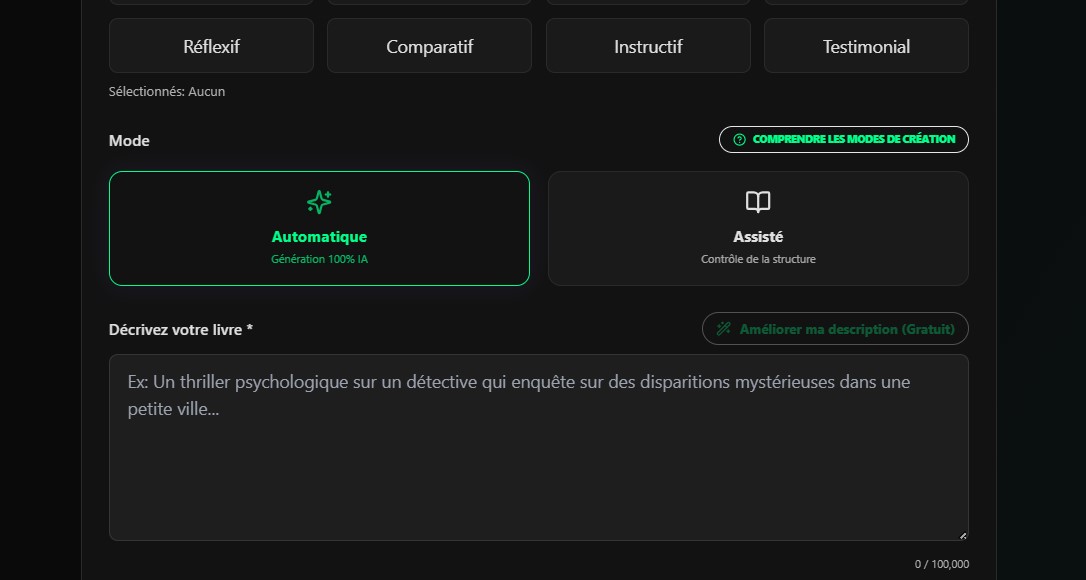Screen dimensions: 1086x580
Task: Click the 'Mode' section heading
Action: click(129, 140)
